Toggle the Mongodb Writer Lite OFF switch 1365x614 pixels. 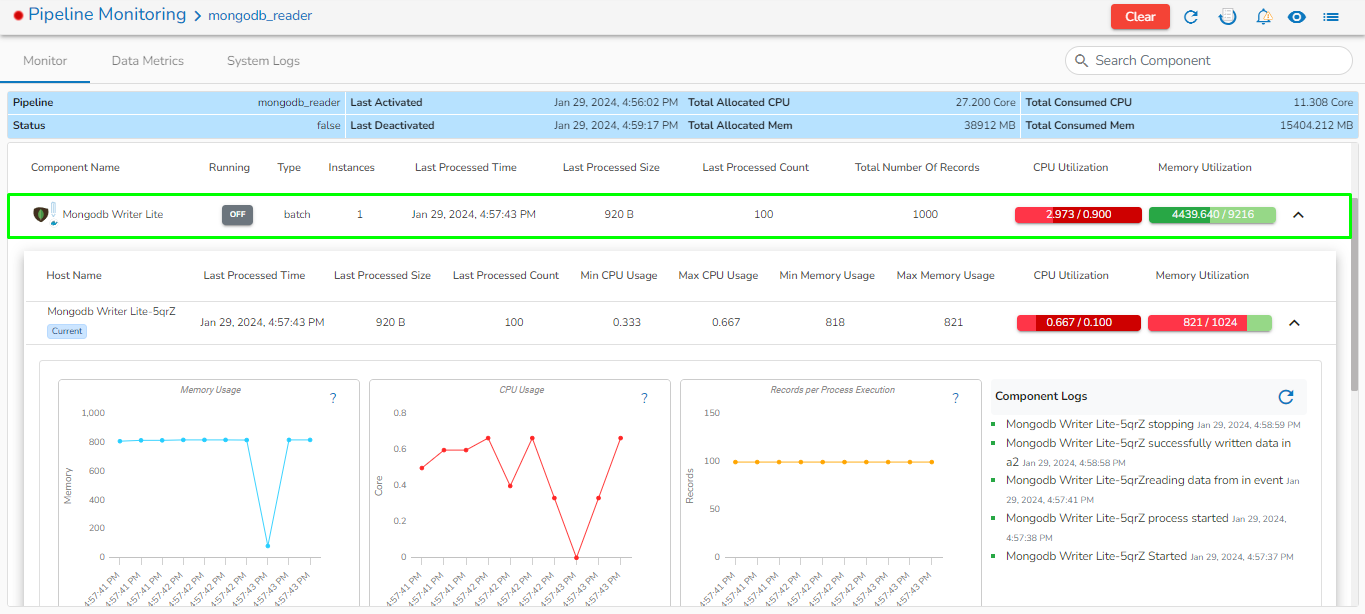pos(237,215)
